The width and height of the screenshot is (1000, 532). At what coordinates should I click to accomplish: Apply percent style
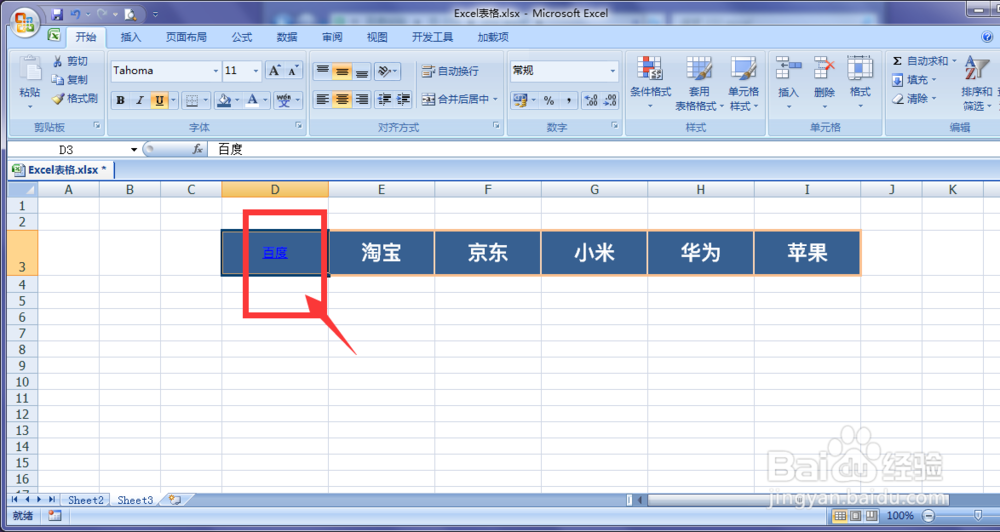click(x=548, y=100)
